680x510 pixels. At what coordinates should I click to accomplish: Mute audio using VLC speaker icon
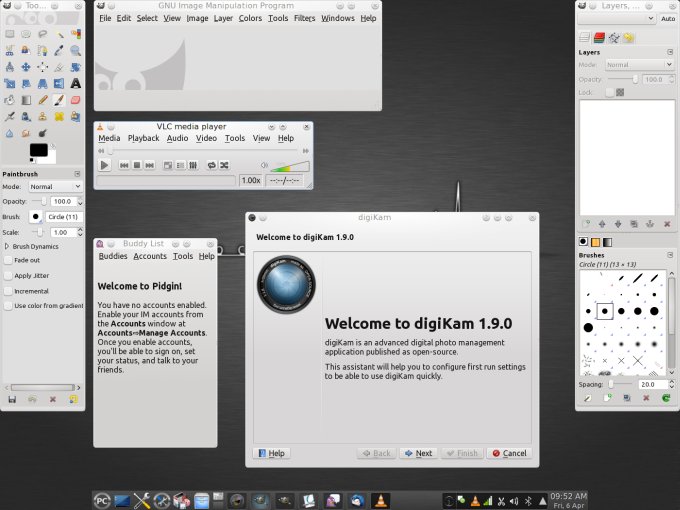pyautogui.click(x=264, y=165)
